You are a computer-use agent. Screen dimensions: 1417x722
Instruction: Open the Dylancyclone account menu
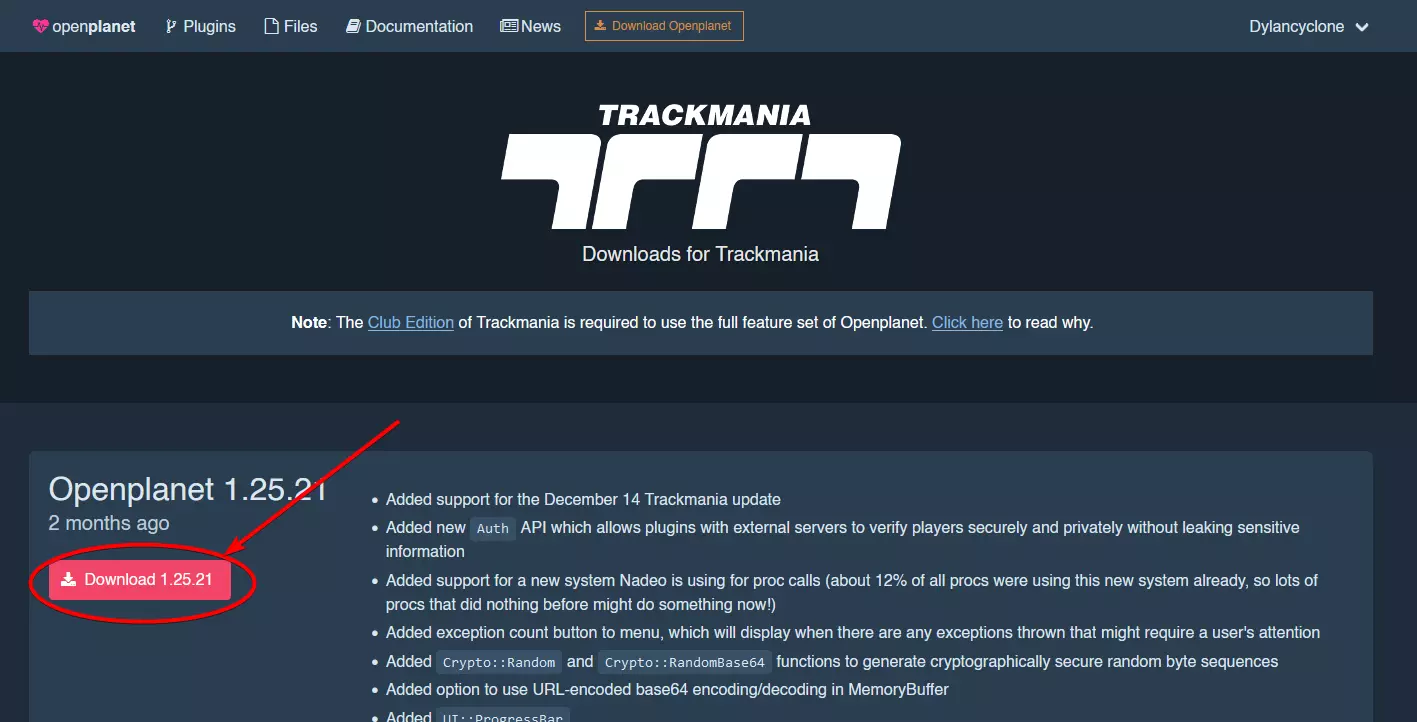click(x=1308, y=27)
